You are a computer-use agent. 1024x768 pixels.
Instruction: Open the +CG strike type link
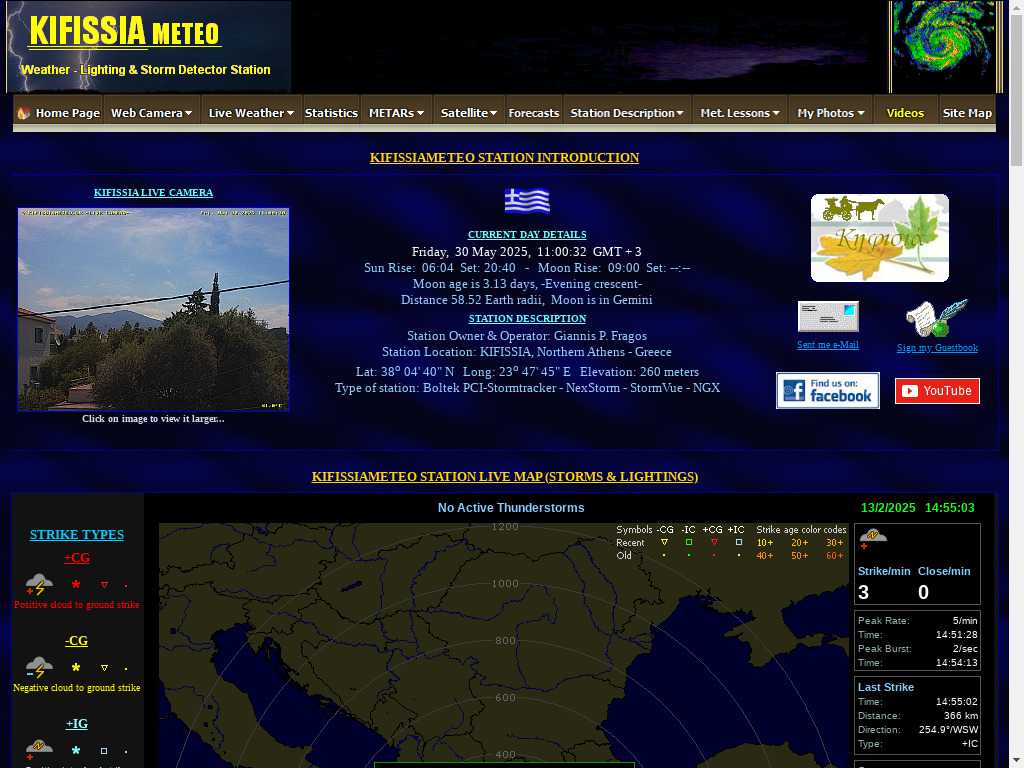pos(76,558)
